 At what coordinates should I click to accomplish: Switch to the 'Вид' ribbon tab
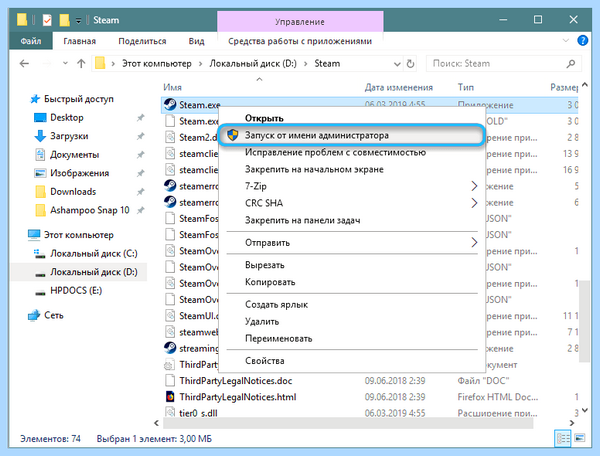pyautogui.click(x=196, y=41)
